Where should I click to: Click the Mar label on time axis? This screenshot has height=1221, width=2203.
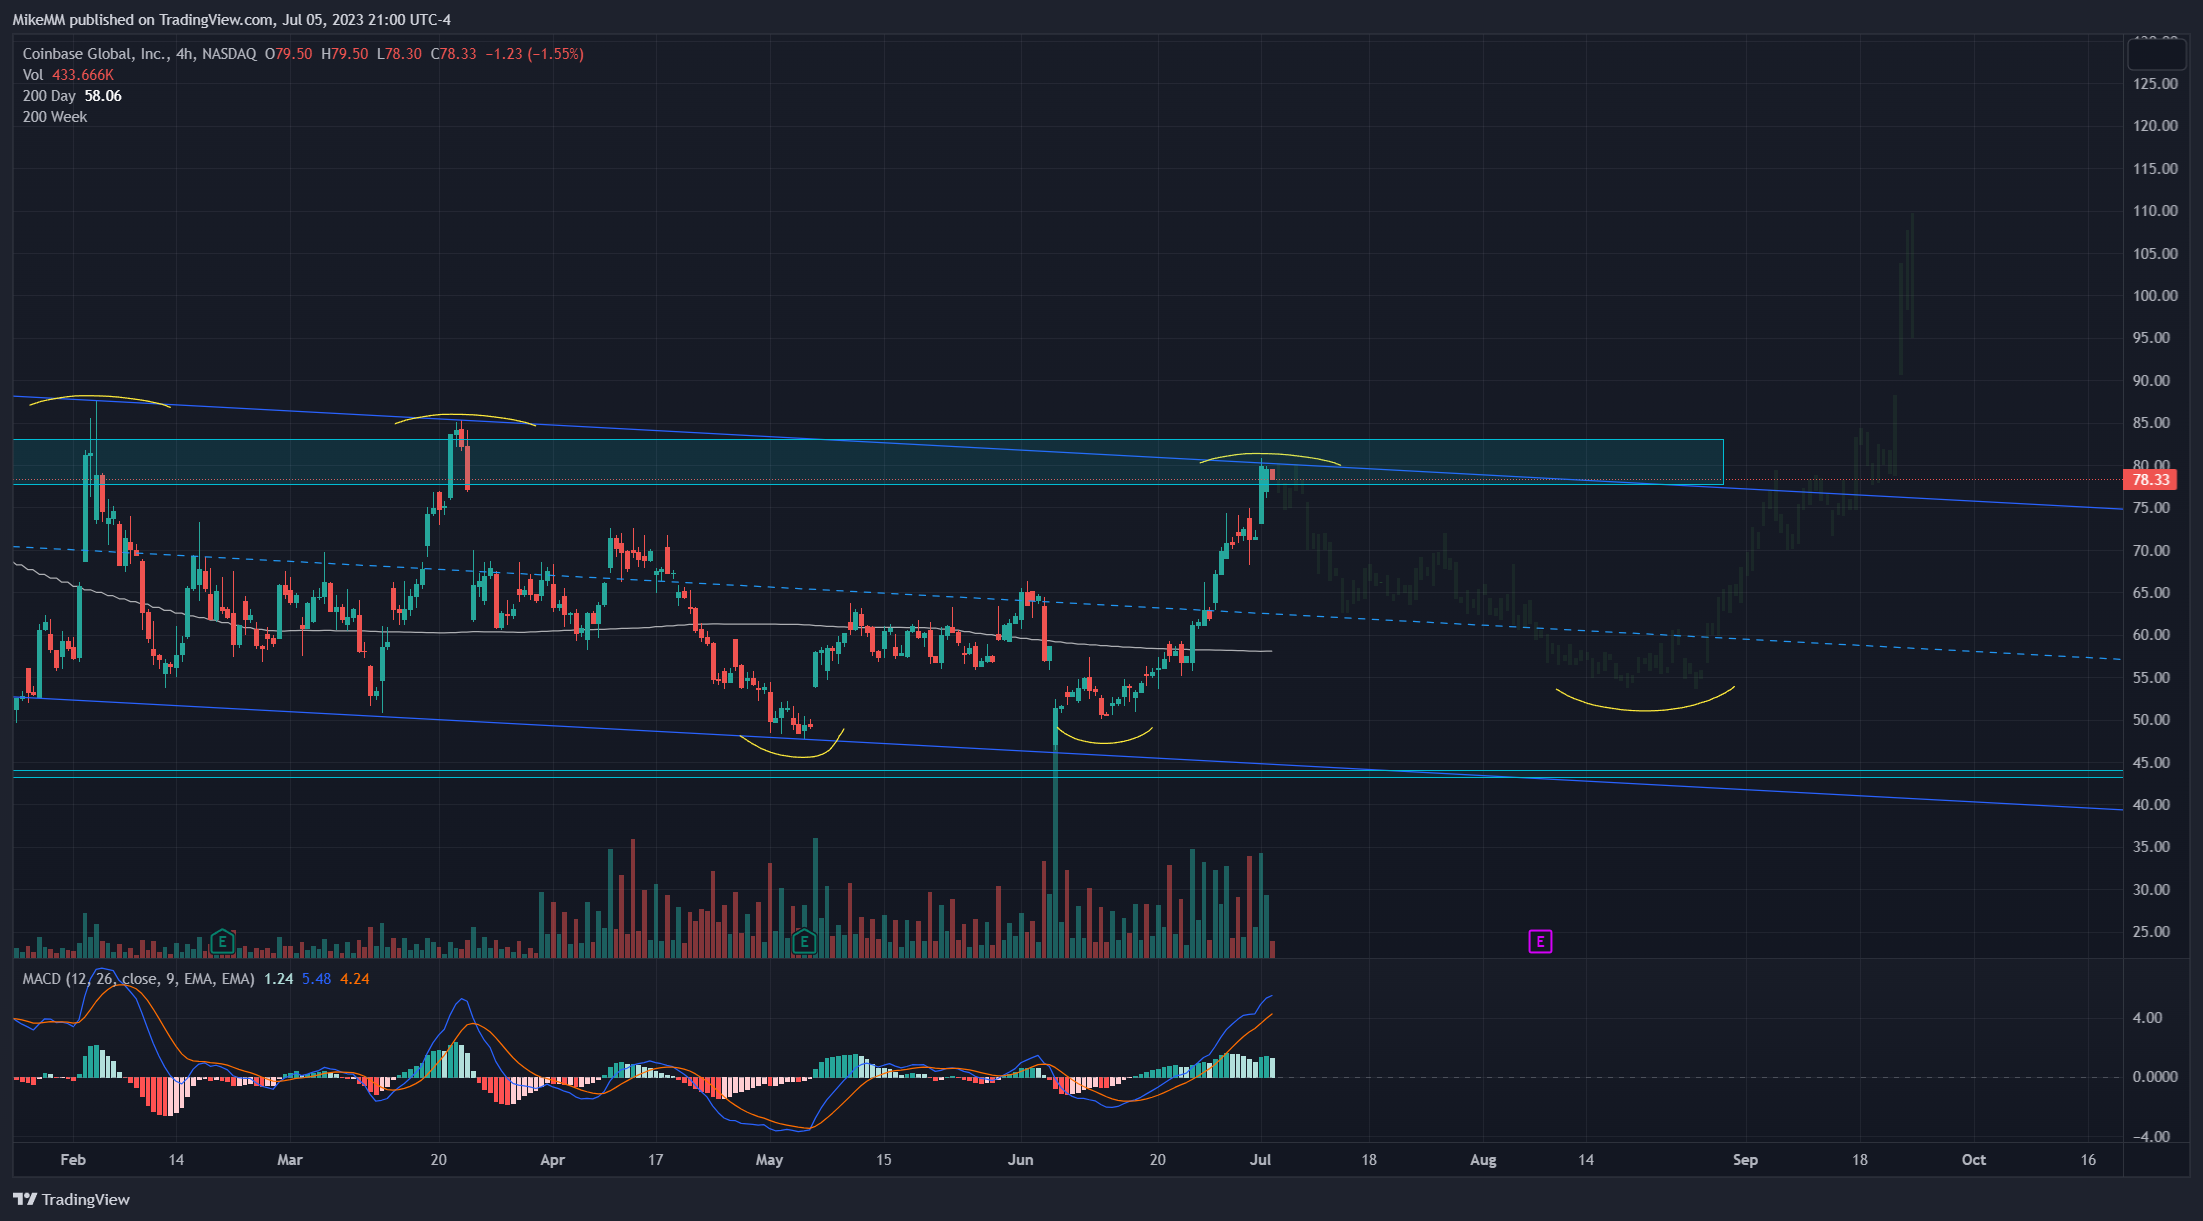(289, 1160)
